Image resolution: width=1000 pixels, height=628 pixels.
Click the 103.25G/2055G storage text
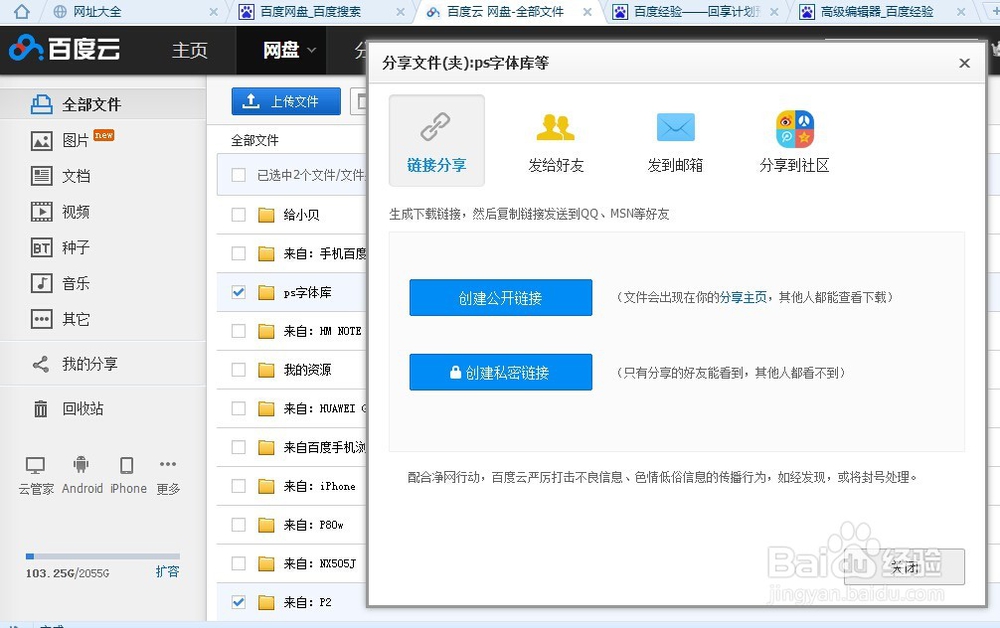68,573
